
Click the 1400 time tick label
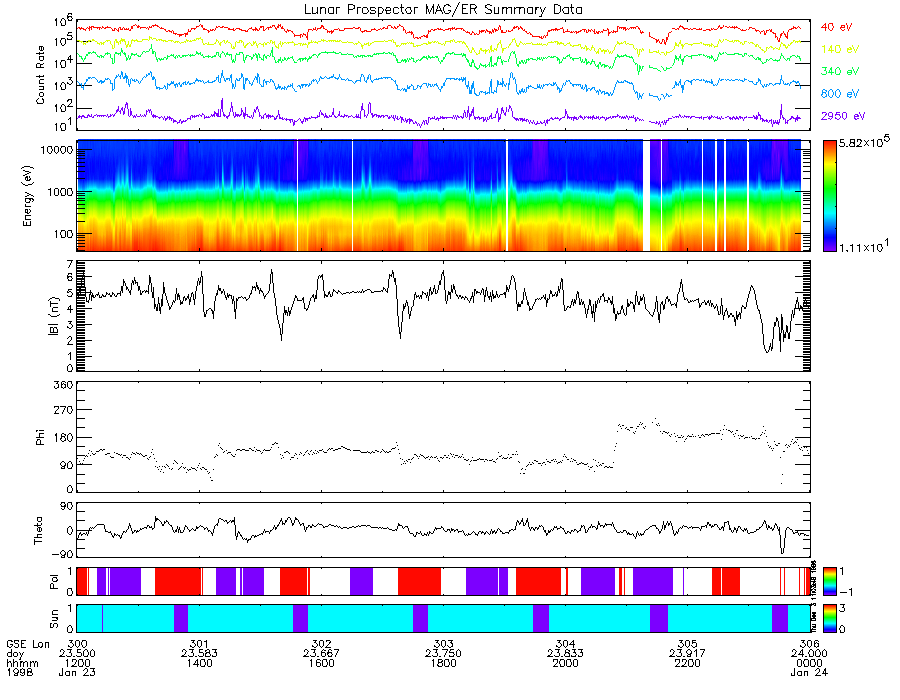[199, 663]
